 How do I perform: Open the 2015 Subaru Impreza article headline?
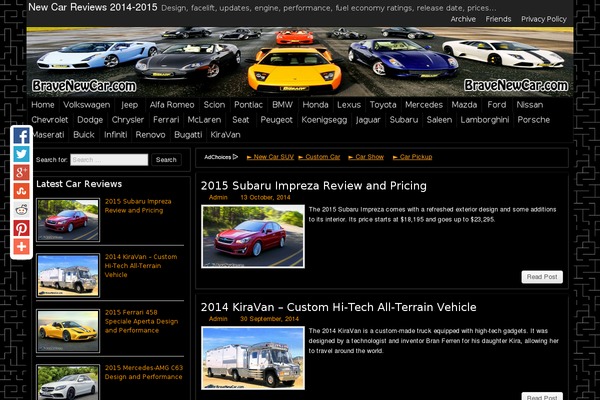click(x=314, y=186)
